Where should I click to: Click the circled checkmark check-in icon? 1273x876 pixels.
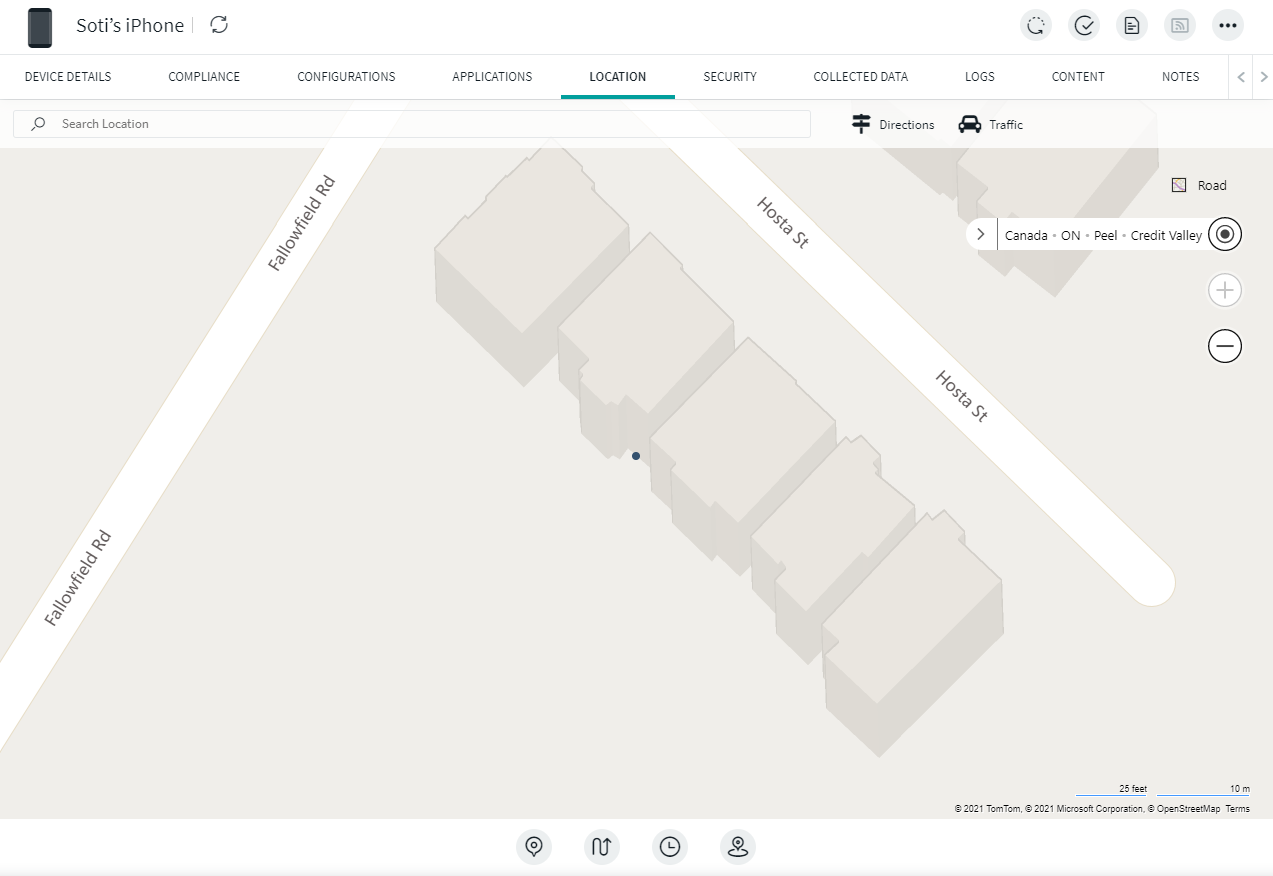click(x=1084, y=26)
